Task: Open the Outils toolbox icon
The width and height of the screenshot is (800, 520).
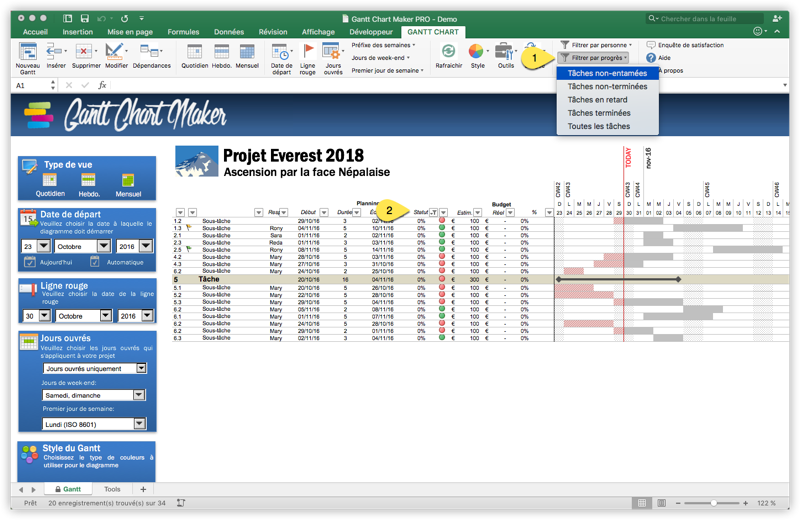Action: click(504, 51)
